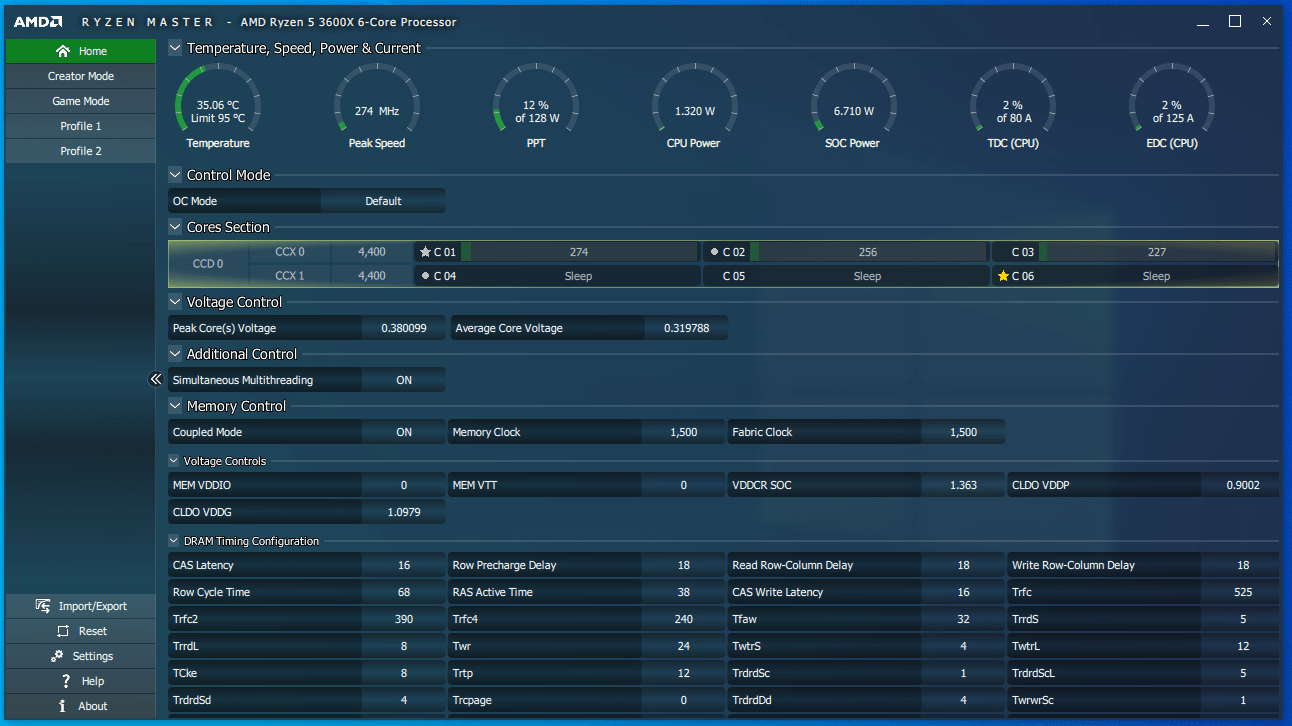The width and height of the screenshot is (1292, 726).
Task: Collapse the sidebar with the double-arrow icon
Action: [x=156, y=379]
